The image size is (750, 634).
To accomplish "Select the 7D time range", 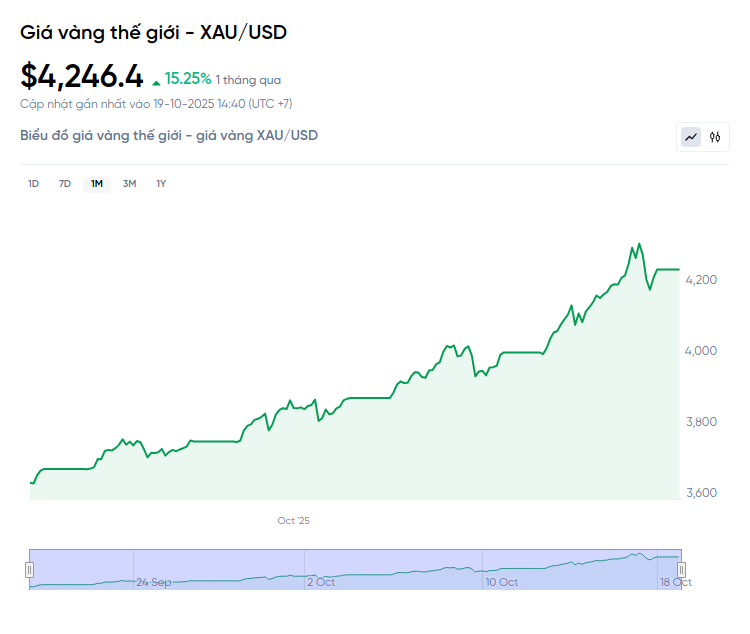I will tap(65, 183).
